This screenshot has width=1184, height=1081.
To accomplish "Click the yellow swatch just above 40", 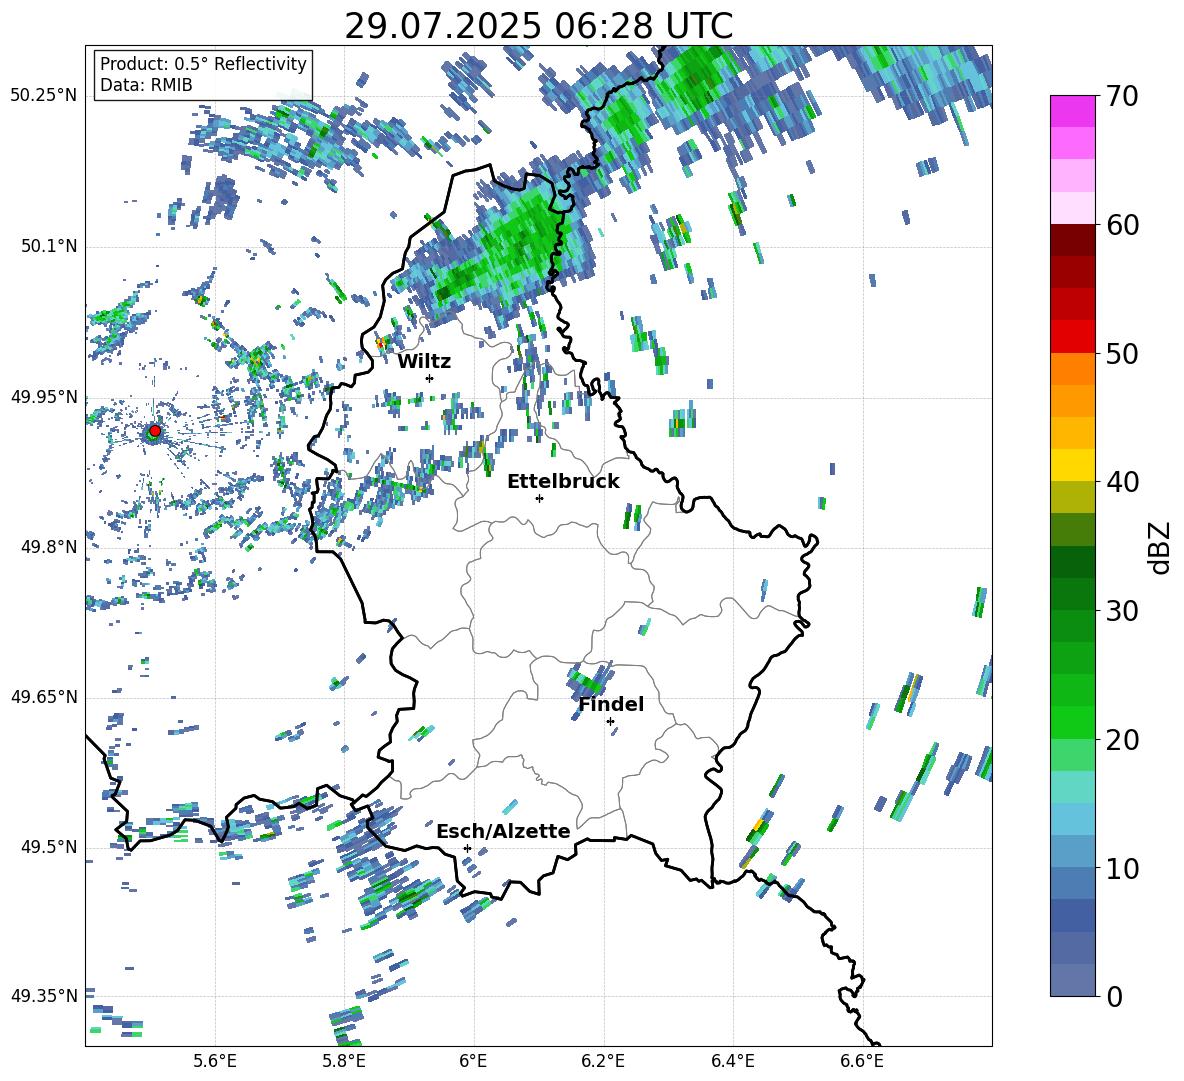I will point(1072,465).
